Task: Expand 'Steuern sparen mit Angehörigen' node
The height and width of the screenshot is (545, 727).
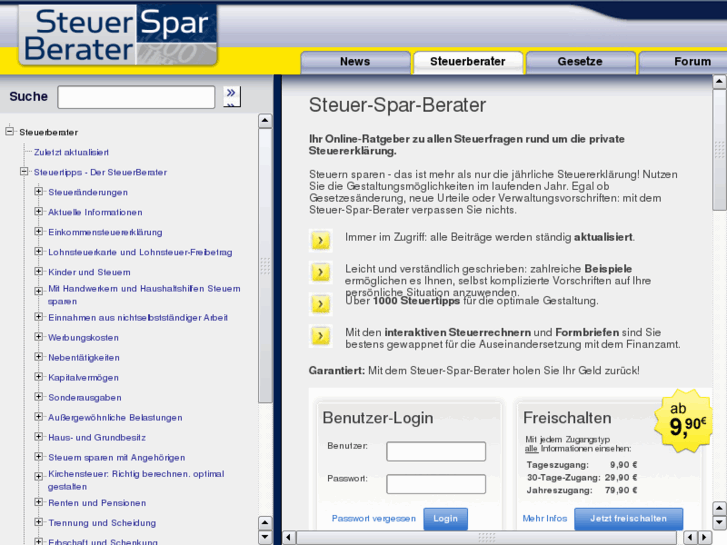Action: pos(39,457)
